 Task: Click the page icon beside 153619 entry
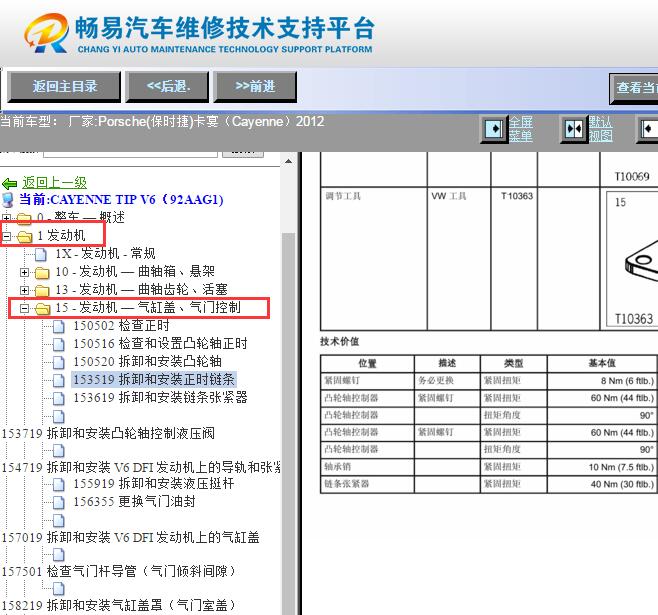[59, 398]
